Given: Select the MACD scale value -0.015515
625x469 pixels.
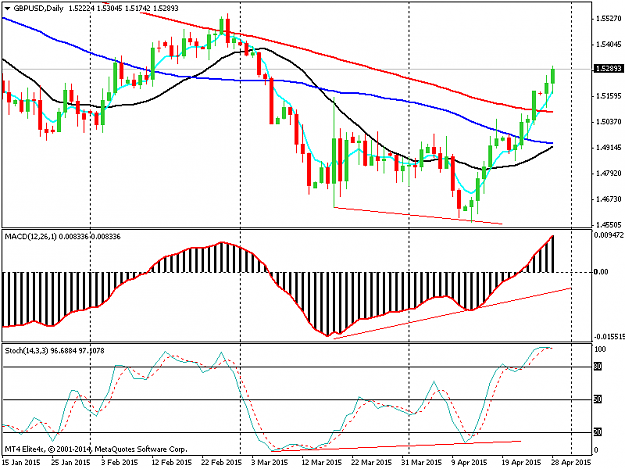Looking at the screenshot, I should pos(609,337).
